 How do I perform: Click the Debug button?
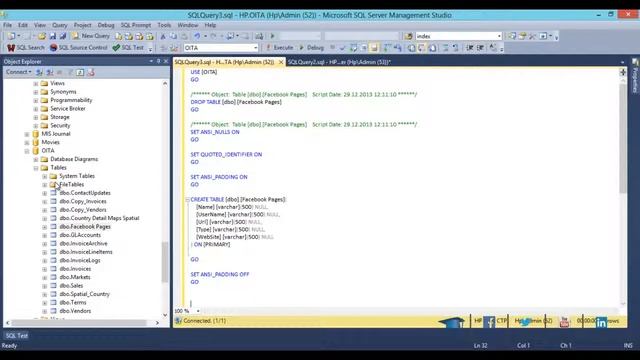click(311, 48)
